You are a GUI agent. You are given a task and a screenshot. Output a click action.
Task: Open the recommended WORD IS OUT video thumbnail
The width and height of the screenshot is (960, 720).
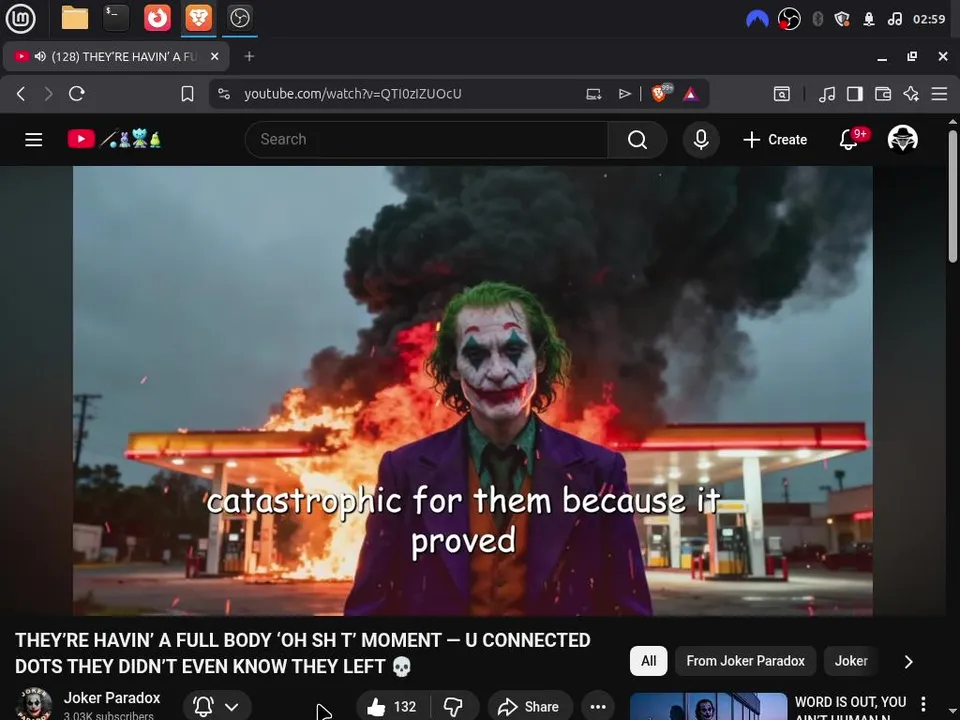click(x=708, y=707)
